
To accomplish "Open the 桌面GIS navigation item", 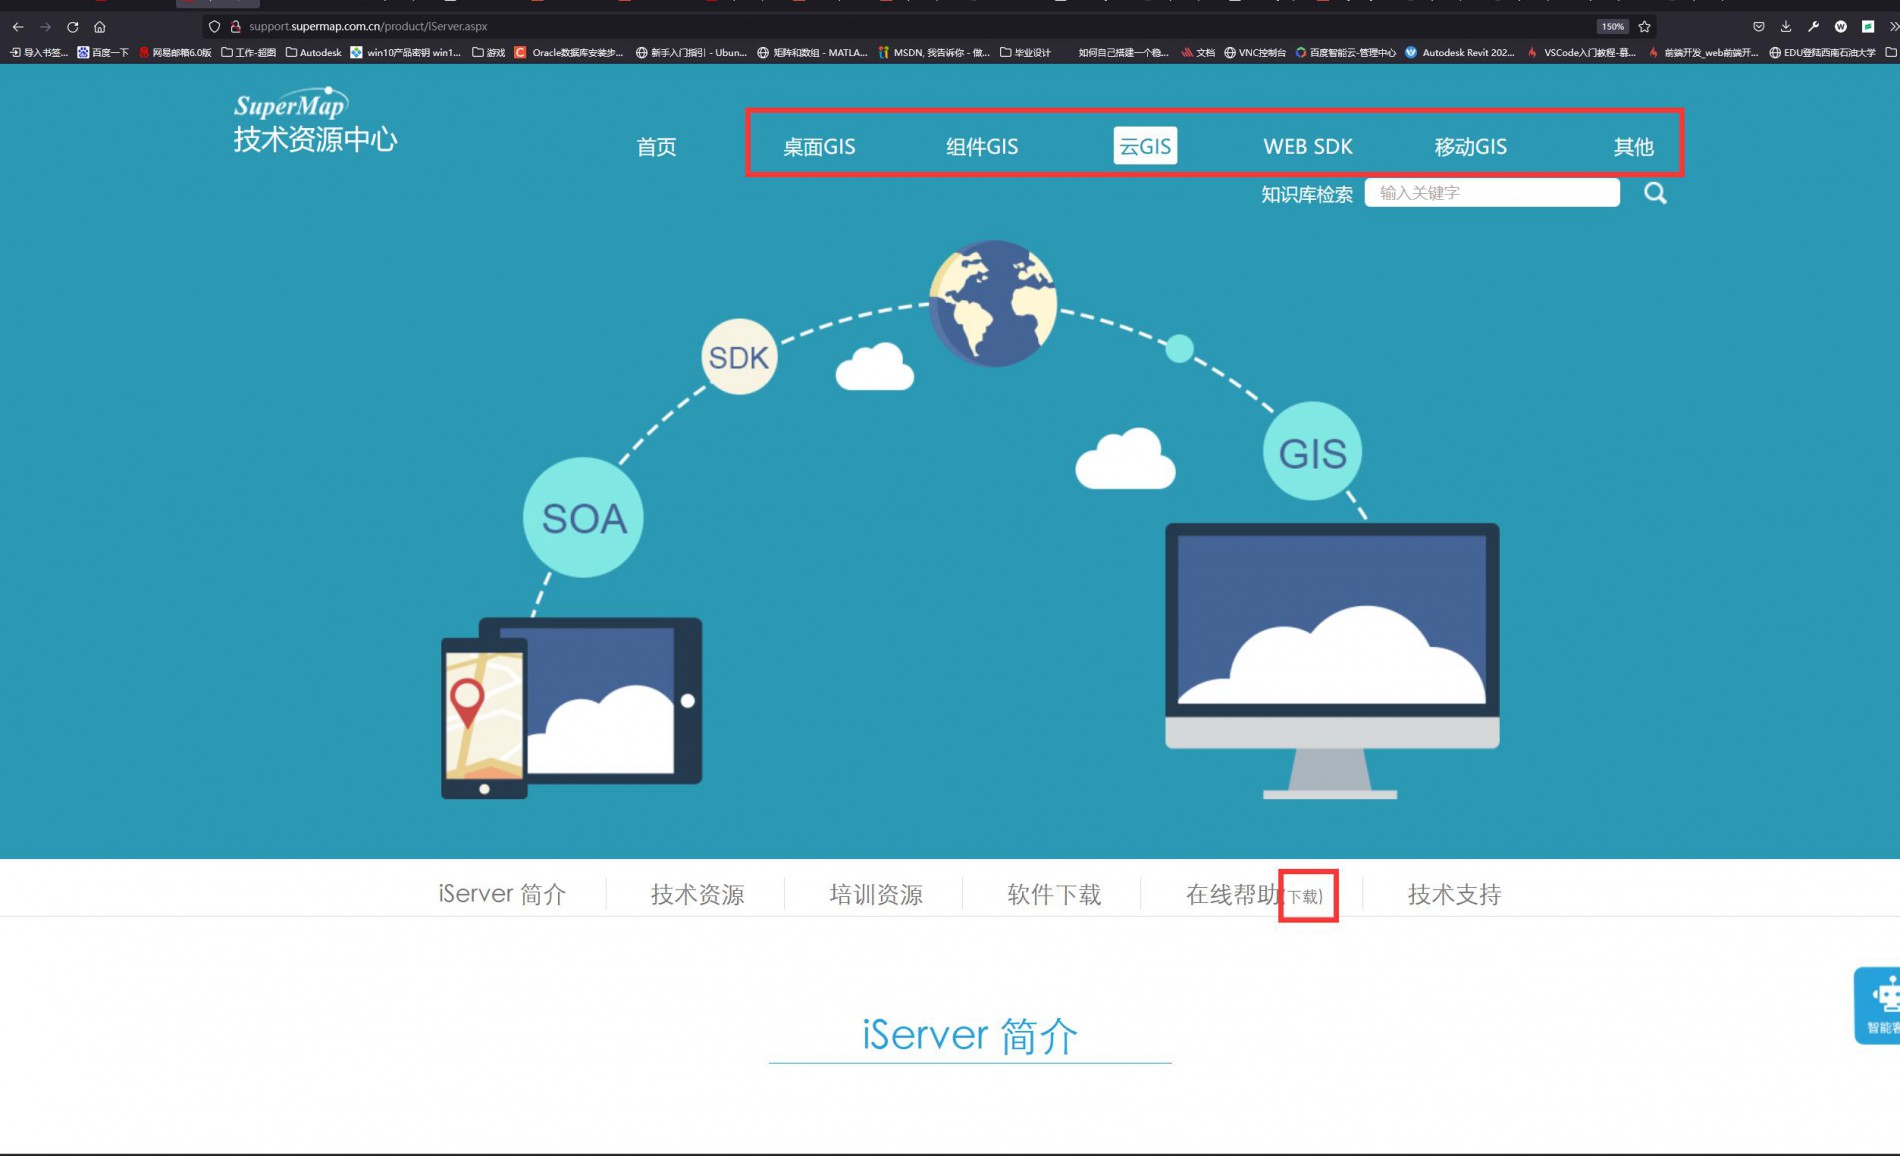I will click(x=819, y=147).
